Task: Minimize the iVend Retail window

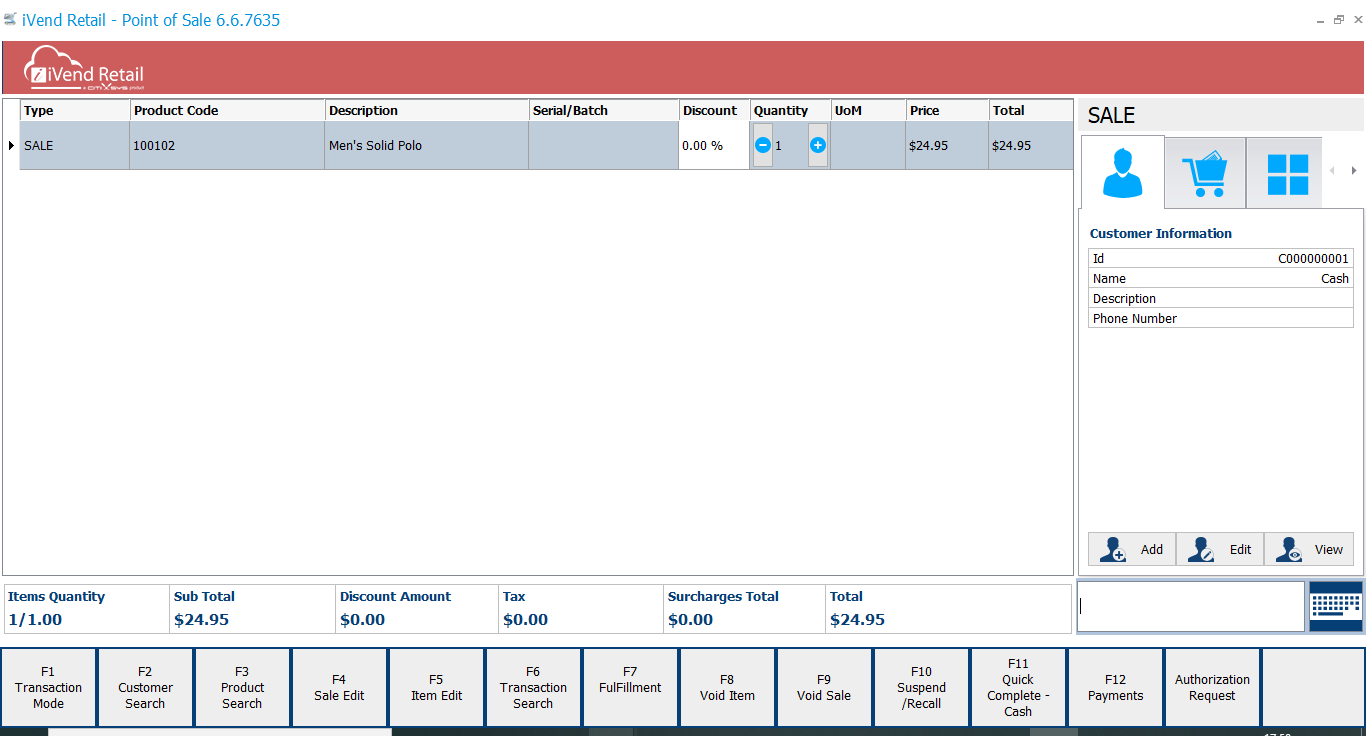Action: click(1319, 20)
